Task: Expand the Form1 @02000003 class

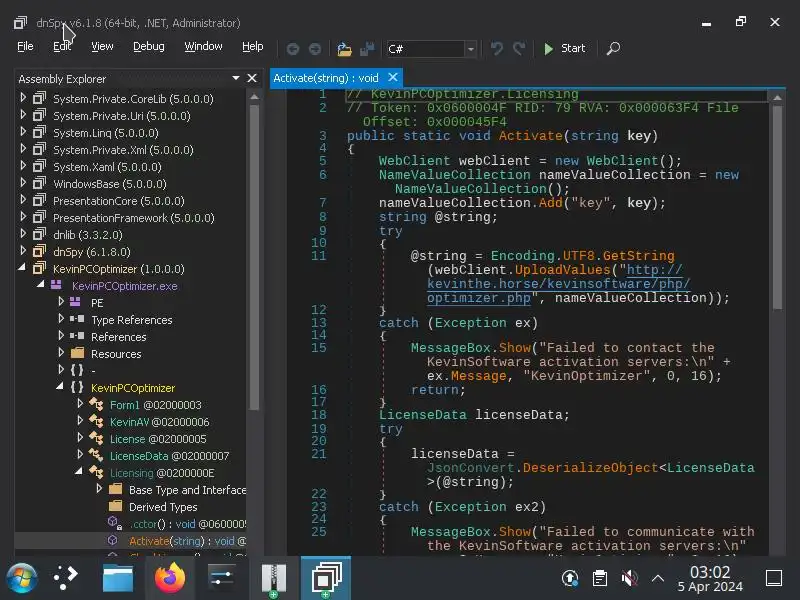Action: coord(80,403)
